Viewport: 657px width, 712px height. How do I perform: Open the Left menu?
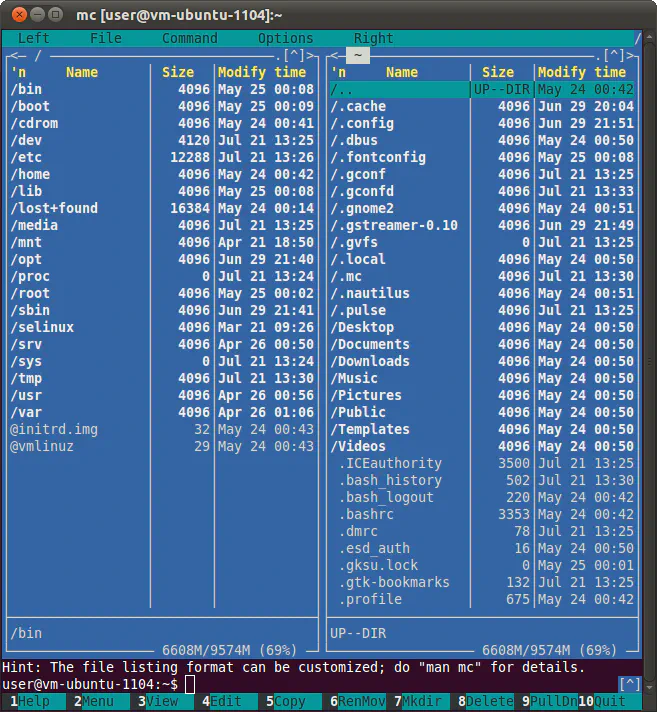[x=33, y=38]
